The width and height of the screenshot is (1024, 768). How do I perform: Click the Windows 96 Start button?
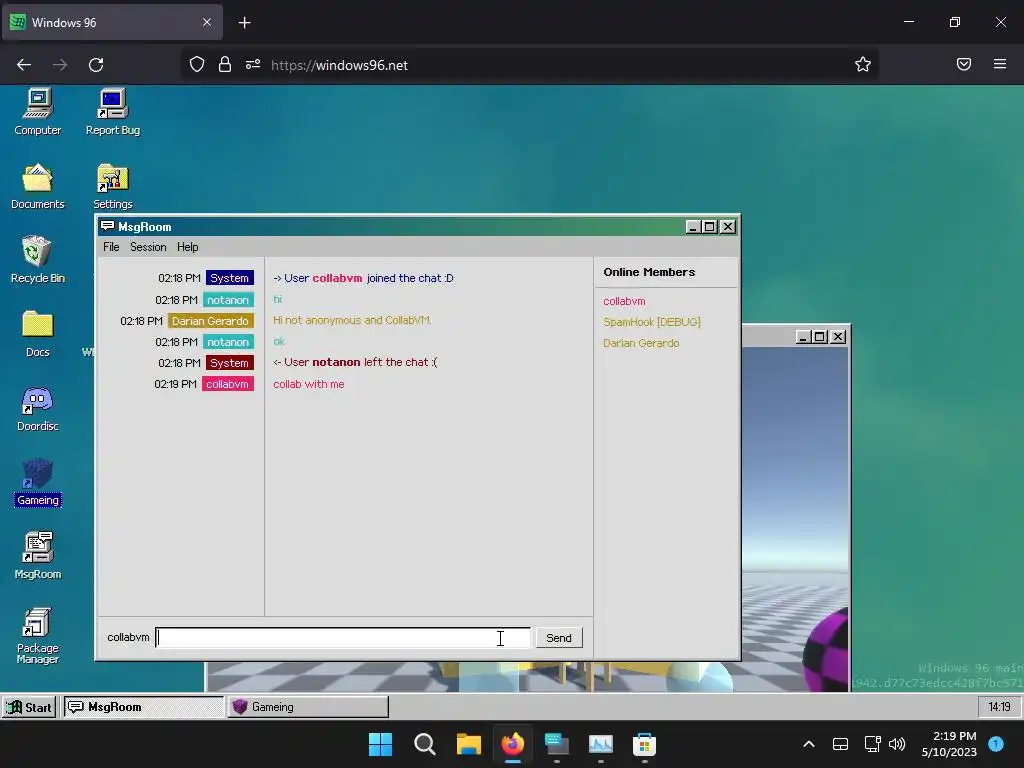click(x=29, y=707)
